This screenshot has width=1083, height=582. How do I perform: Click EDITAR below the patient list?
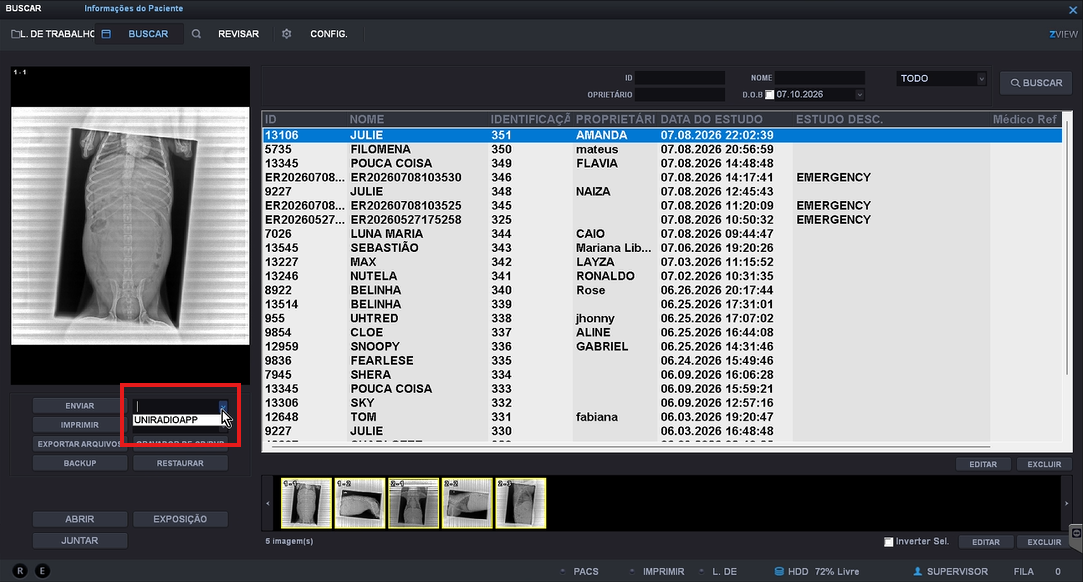tap(983, 465)
